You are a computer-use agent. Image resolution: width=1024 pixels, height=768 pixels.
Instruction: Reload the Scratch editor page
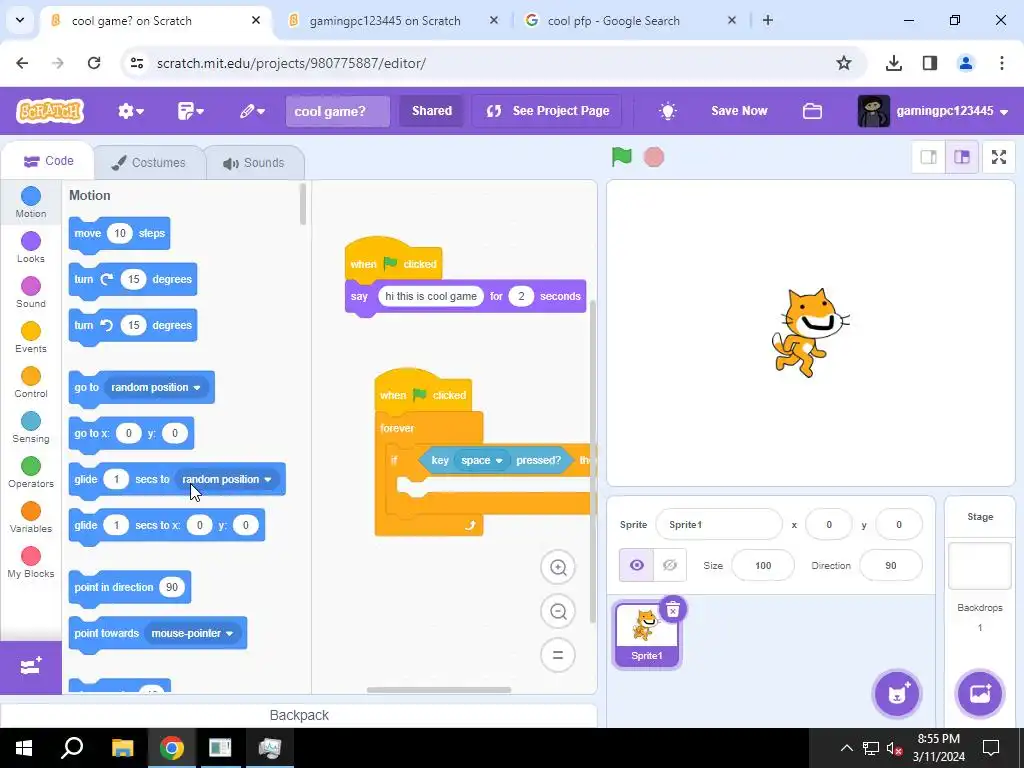(94, 63)
